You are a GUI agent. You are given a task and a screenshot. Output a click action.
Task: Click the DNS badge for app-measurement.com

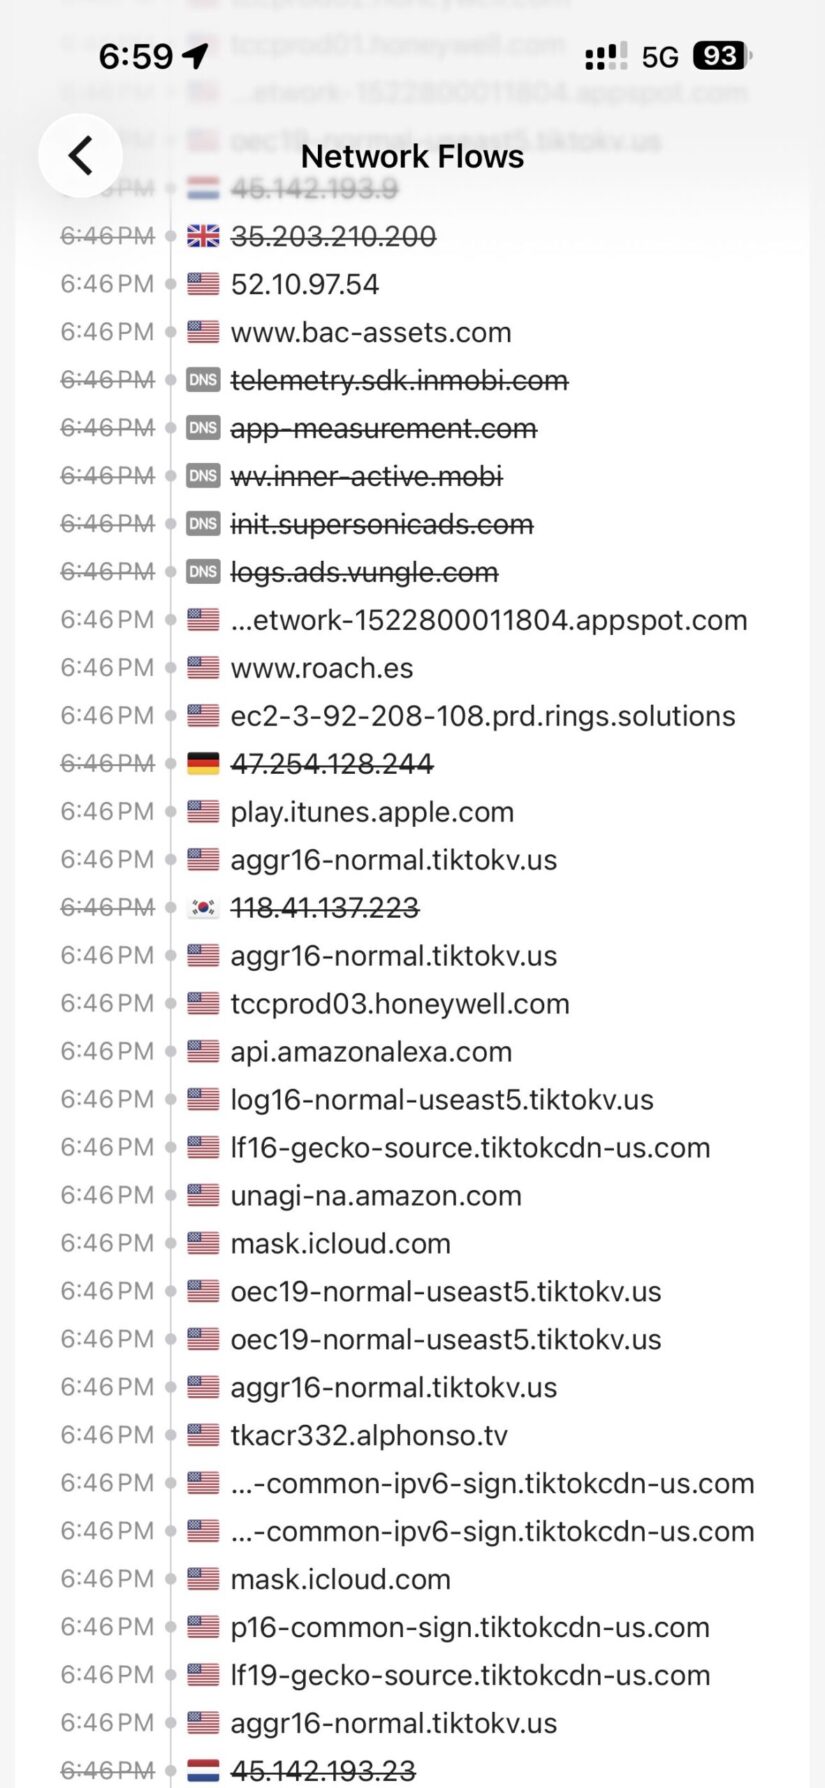[203, 428]
